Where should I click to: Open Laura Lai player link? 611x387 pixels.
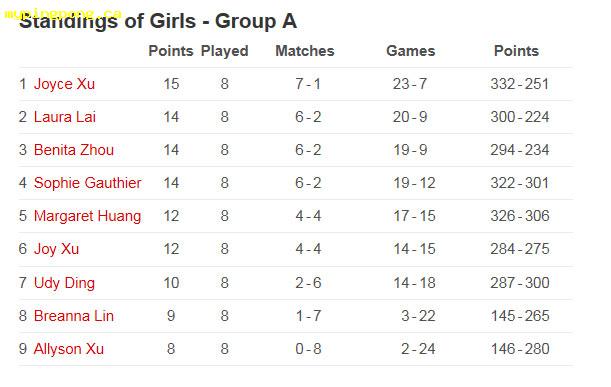(65, 117)
